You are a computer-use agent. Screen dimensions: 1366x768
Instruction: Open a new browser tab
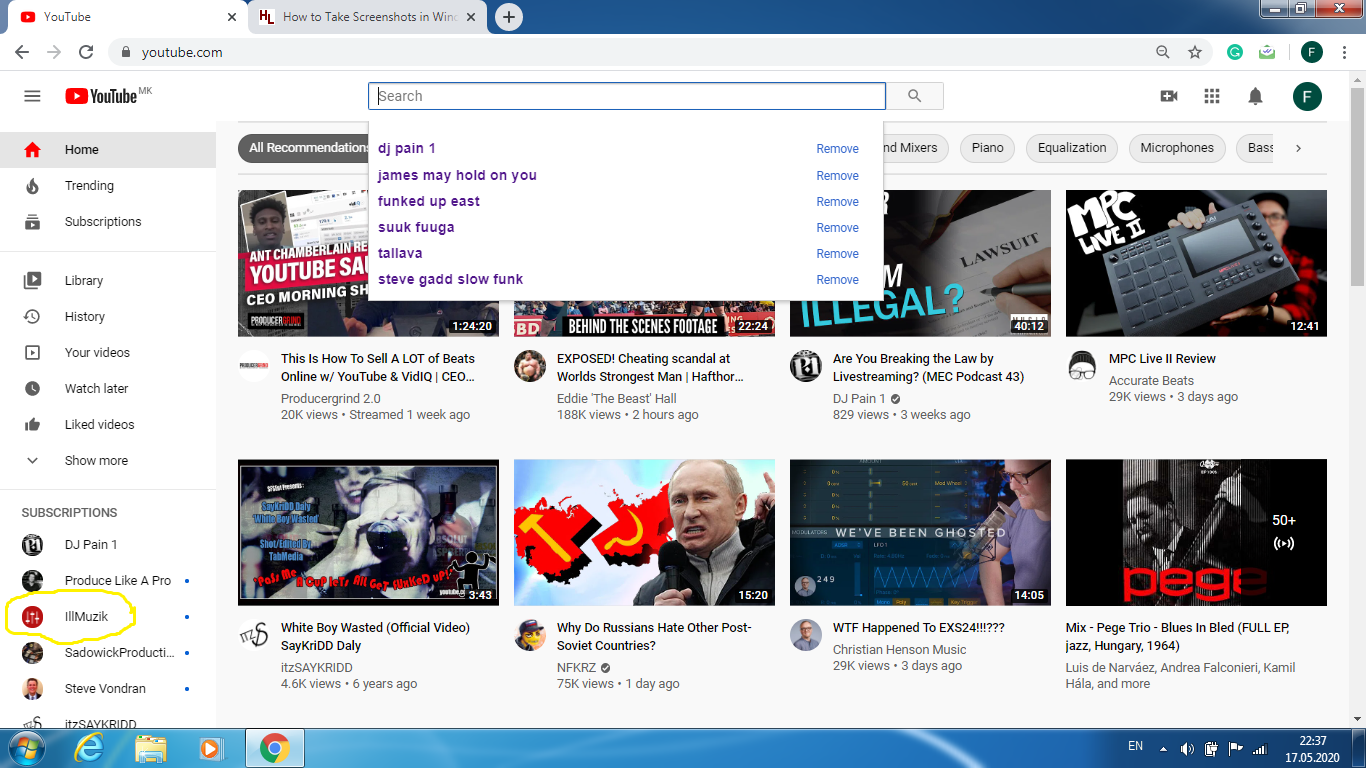509,17
